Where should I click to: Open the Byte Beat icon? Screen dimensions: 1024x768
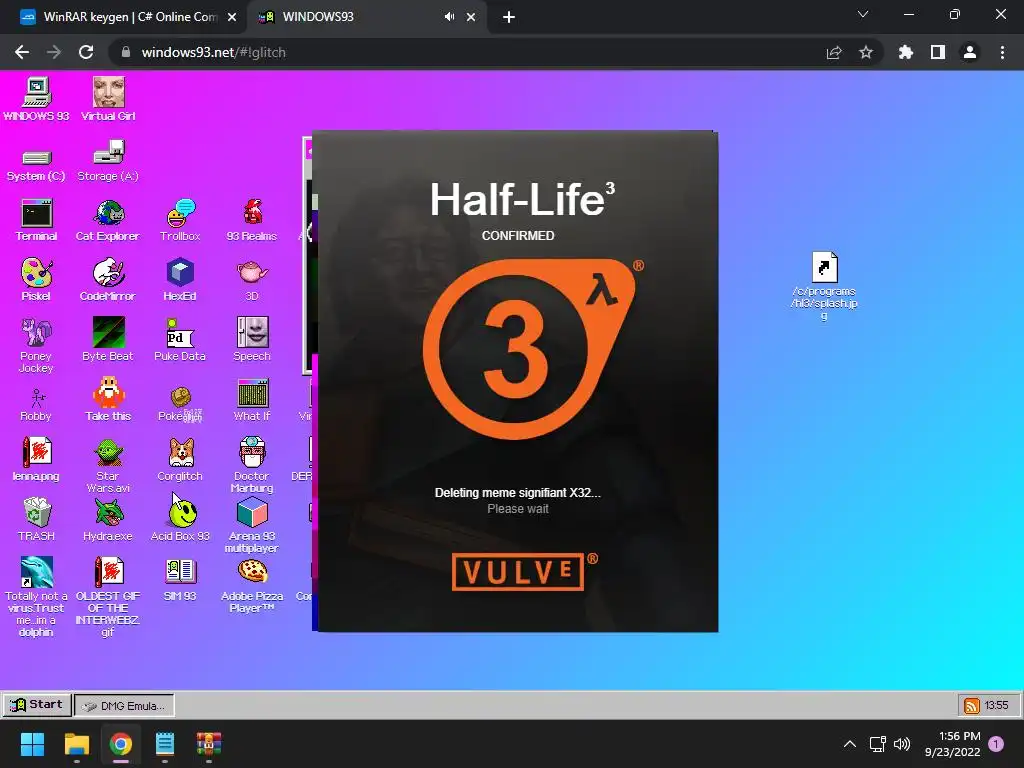(x=108, y=340)
